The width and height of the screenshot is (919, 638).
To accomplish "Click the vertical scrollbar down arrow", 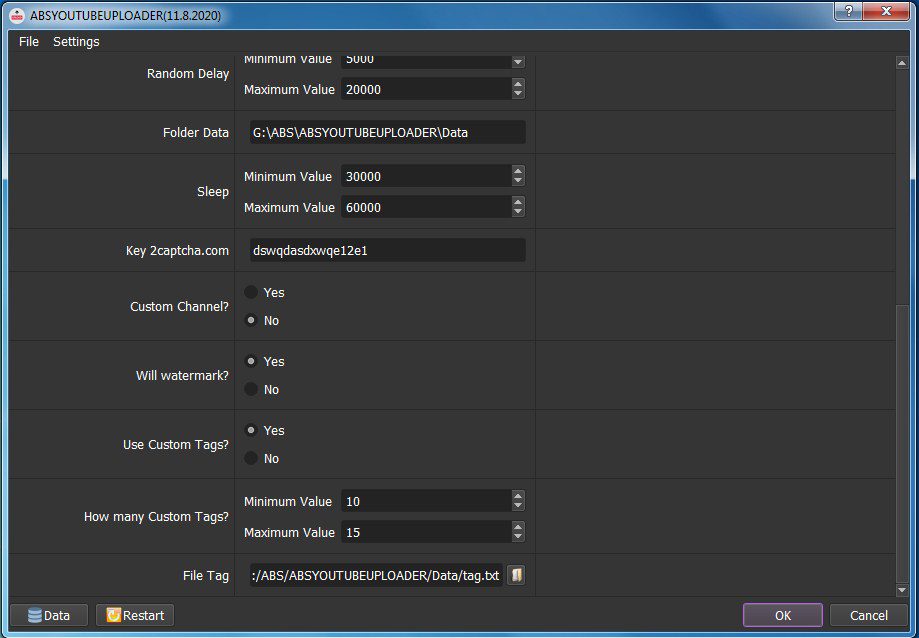I will [x=902, y=590].
